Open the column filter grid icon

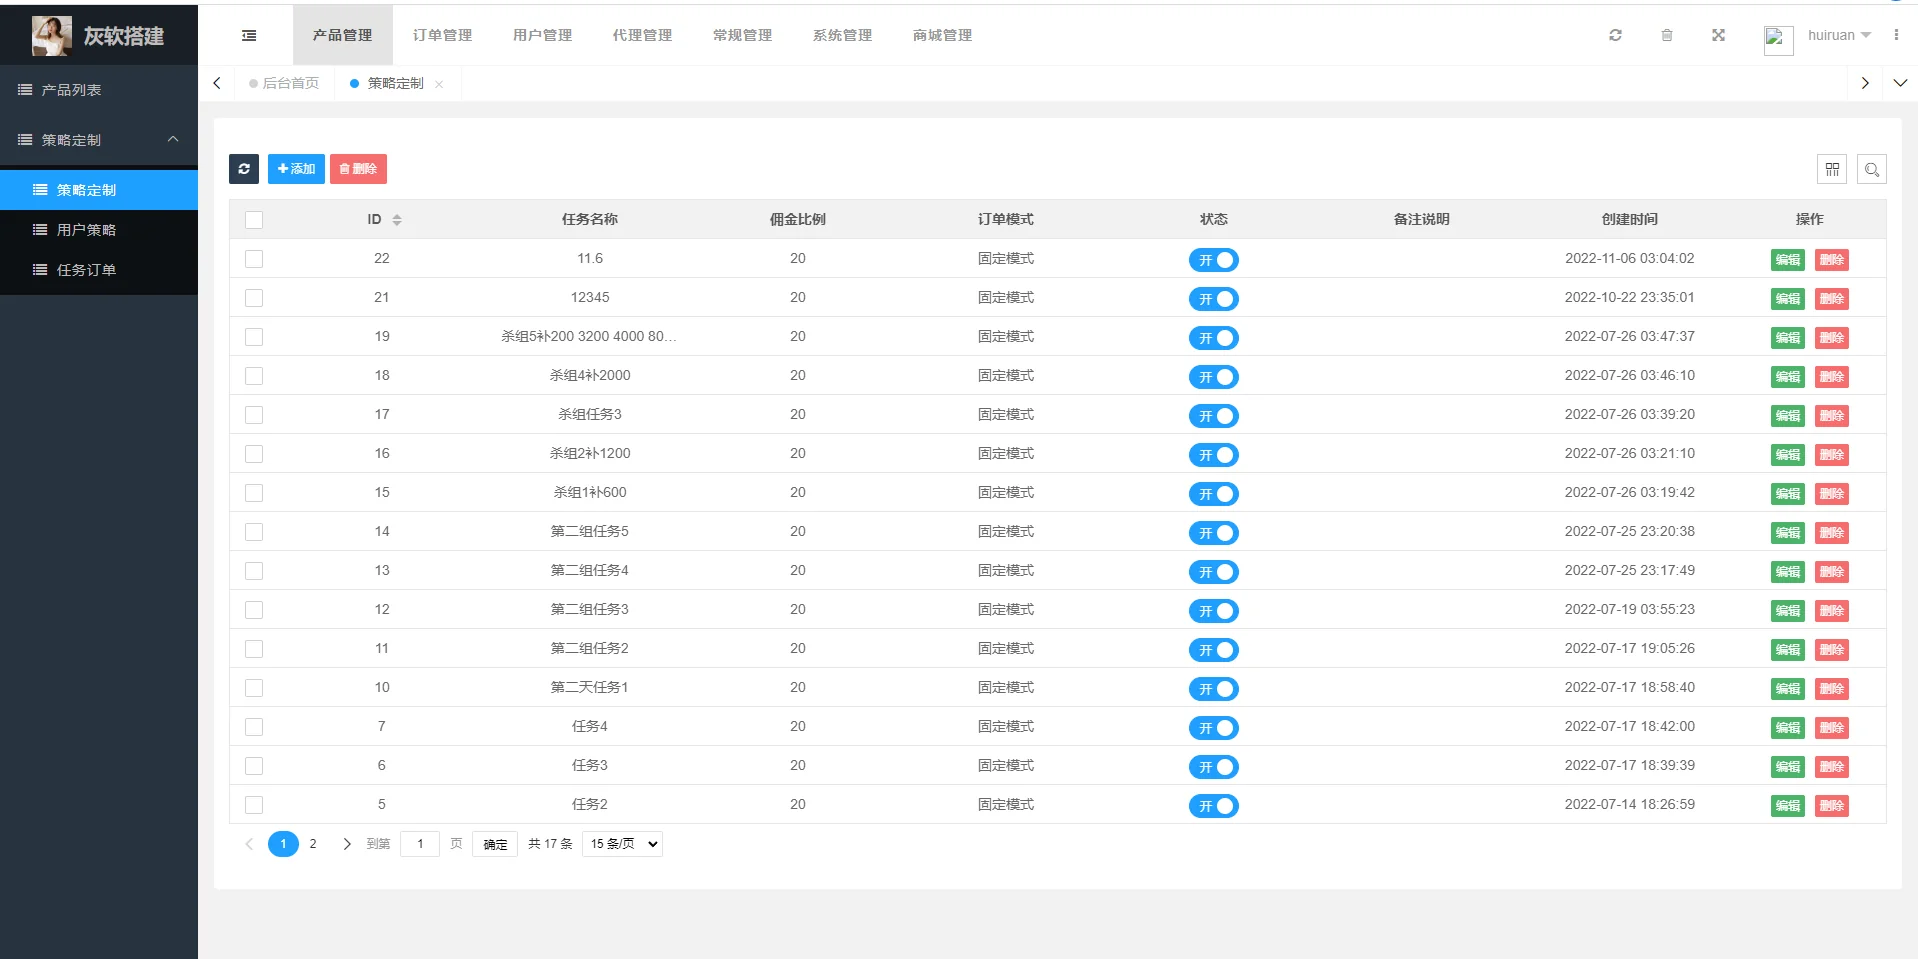[x=1831, y=169]
